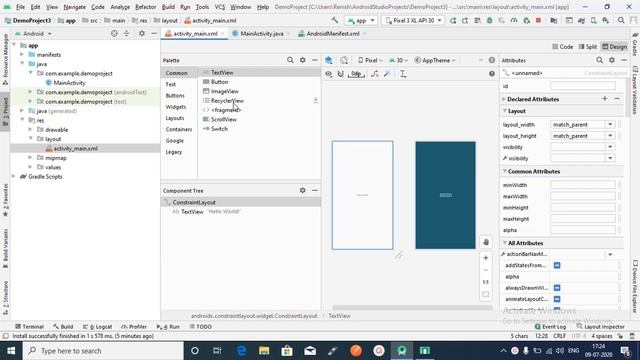Toggle the view options eye icon
Screen dimensions: 640x360
pyautogui.click(x=329, y=74)
